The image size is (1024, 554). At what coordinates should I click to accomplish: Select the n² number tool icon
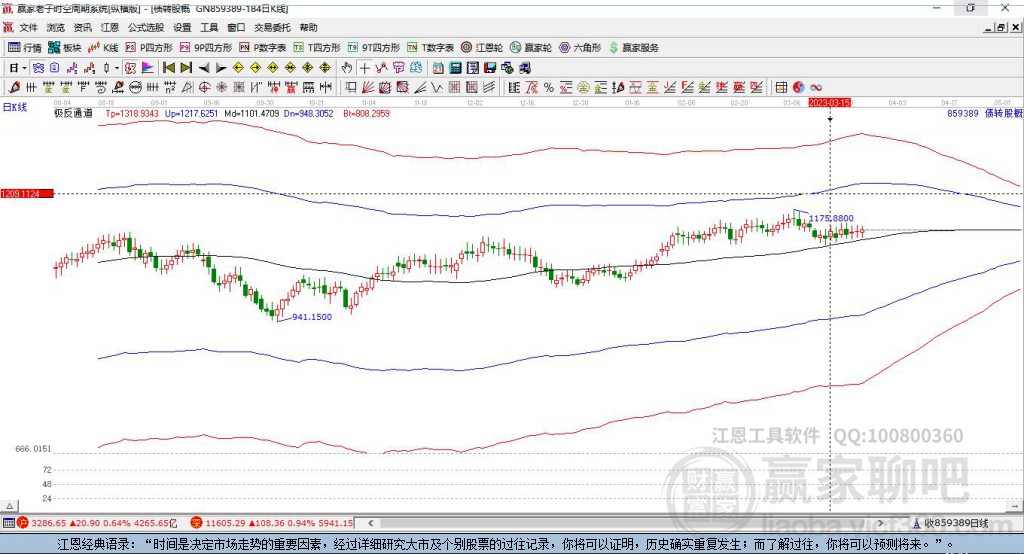[x=170, y=87]
